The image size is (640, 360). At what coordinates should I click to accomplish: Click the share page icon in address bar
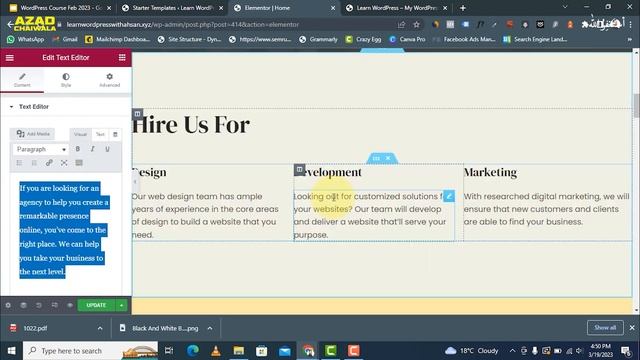pos(401,24)
